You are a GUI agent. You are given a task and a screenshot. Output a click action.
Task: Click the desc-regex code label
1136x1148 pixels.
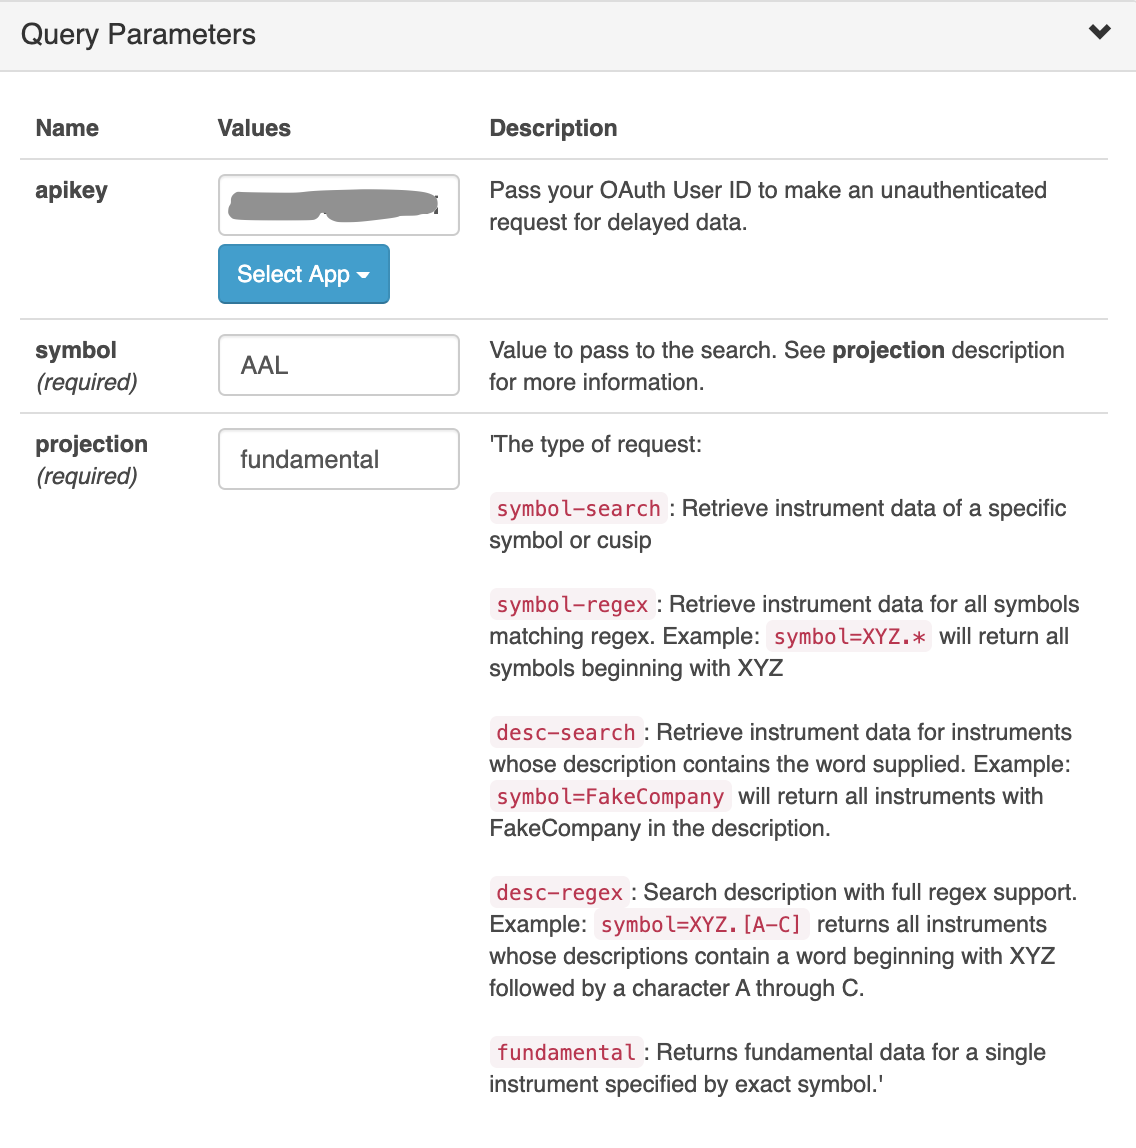[558, 893]
